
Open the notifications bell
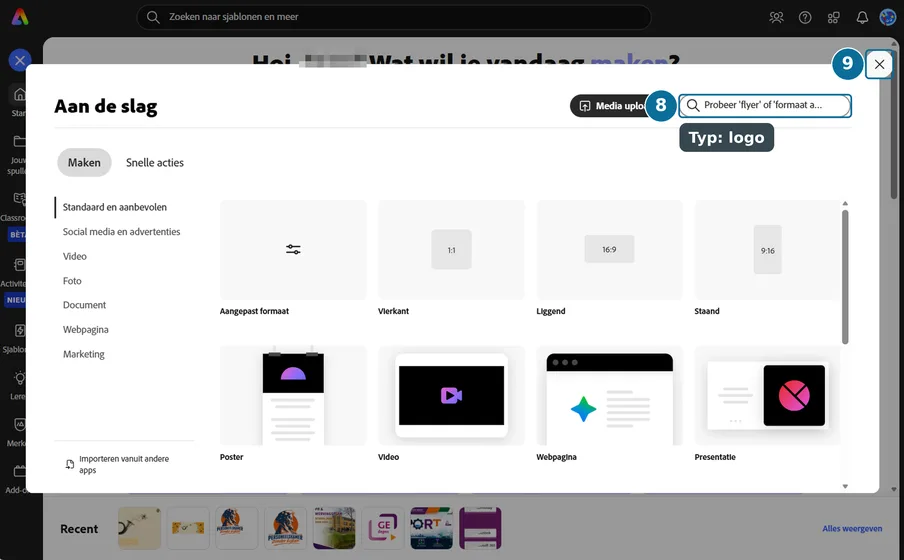(x=861, y=17)
